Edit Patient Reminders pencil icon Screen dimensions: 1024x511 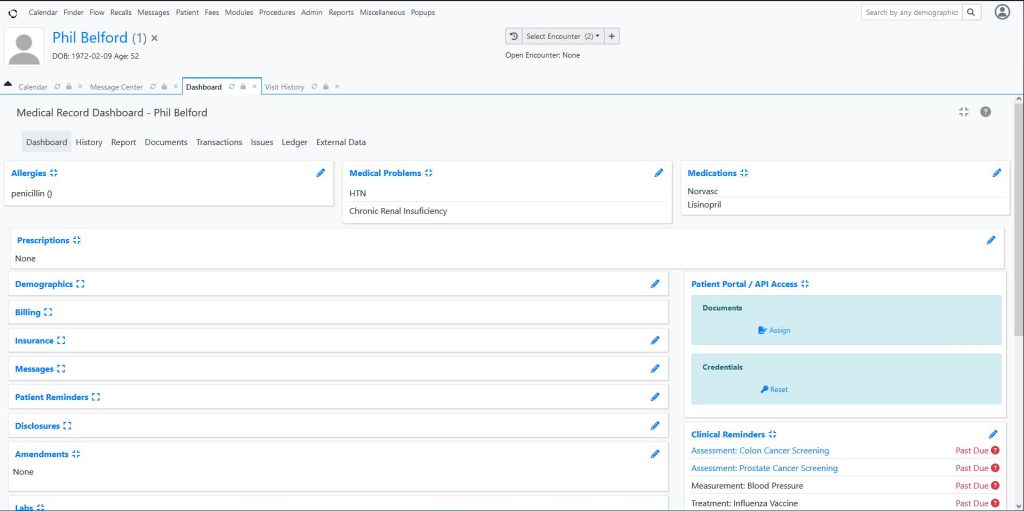point(655,397)
